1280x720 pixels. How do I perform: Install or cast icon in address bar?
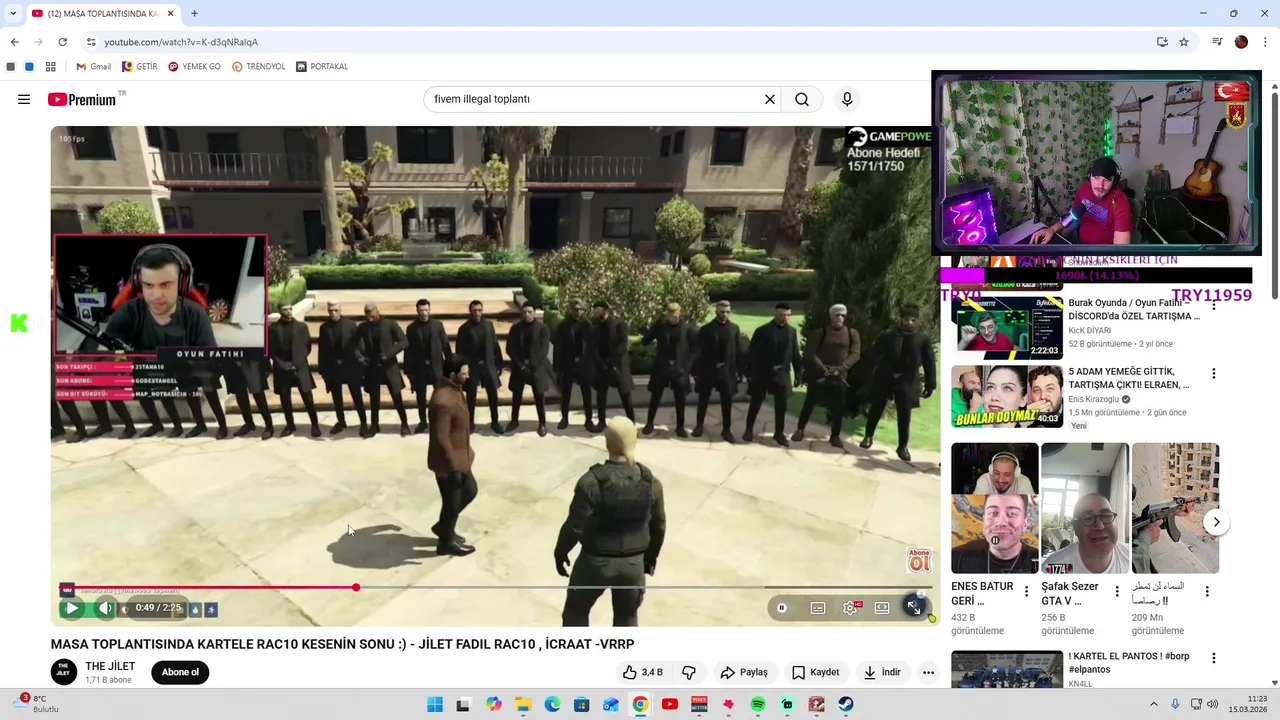(1162, 42)
